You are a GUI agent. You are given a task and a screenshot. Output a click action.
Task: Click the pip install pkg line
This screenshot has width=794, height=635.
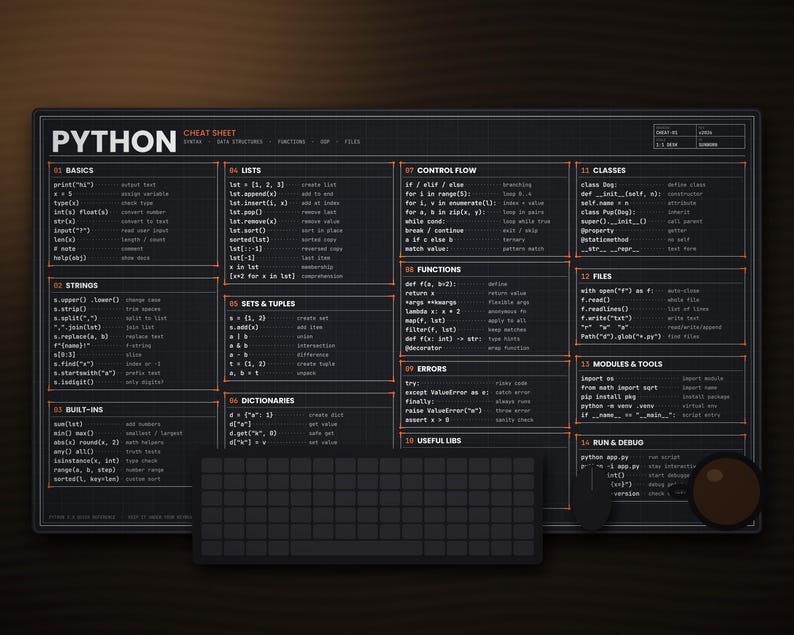tap(608, 396)
